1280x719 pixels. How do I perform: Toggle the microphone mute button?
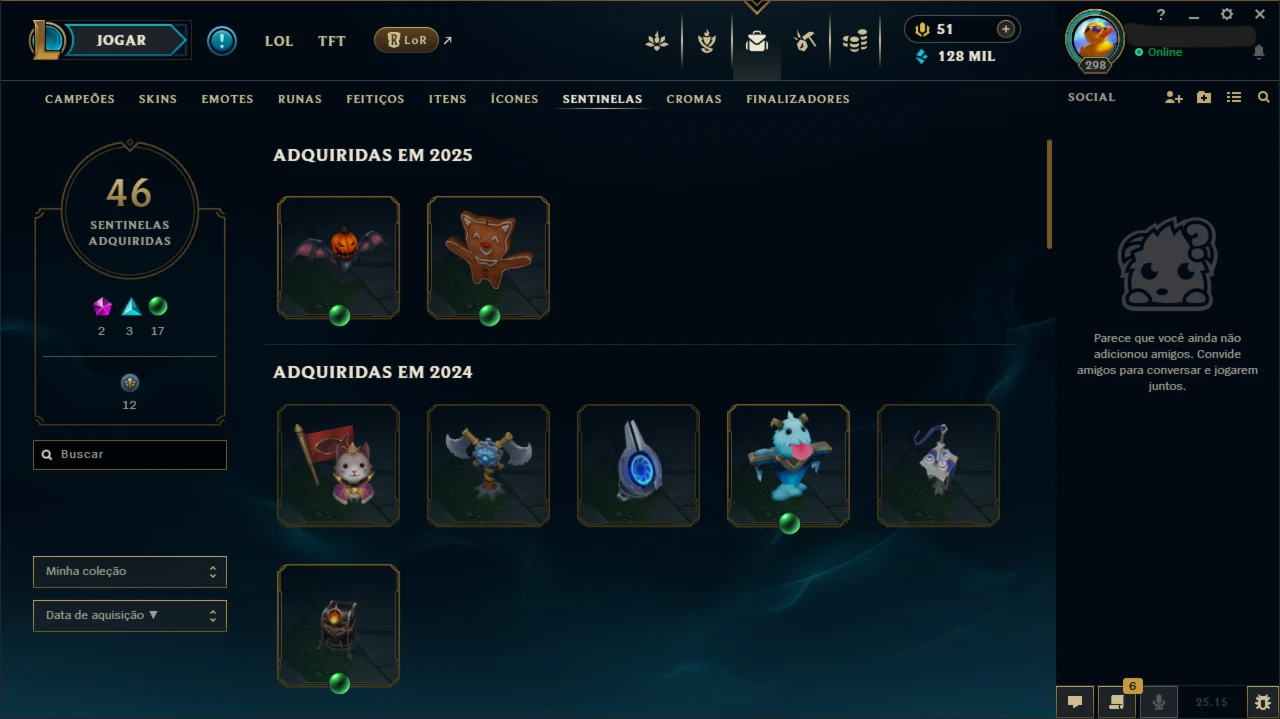(1159, 702)
